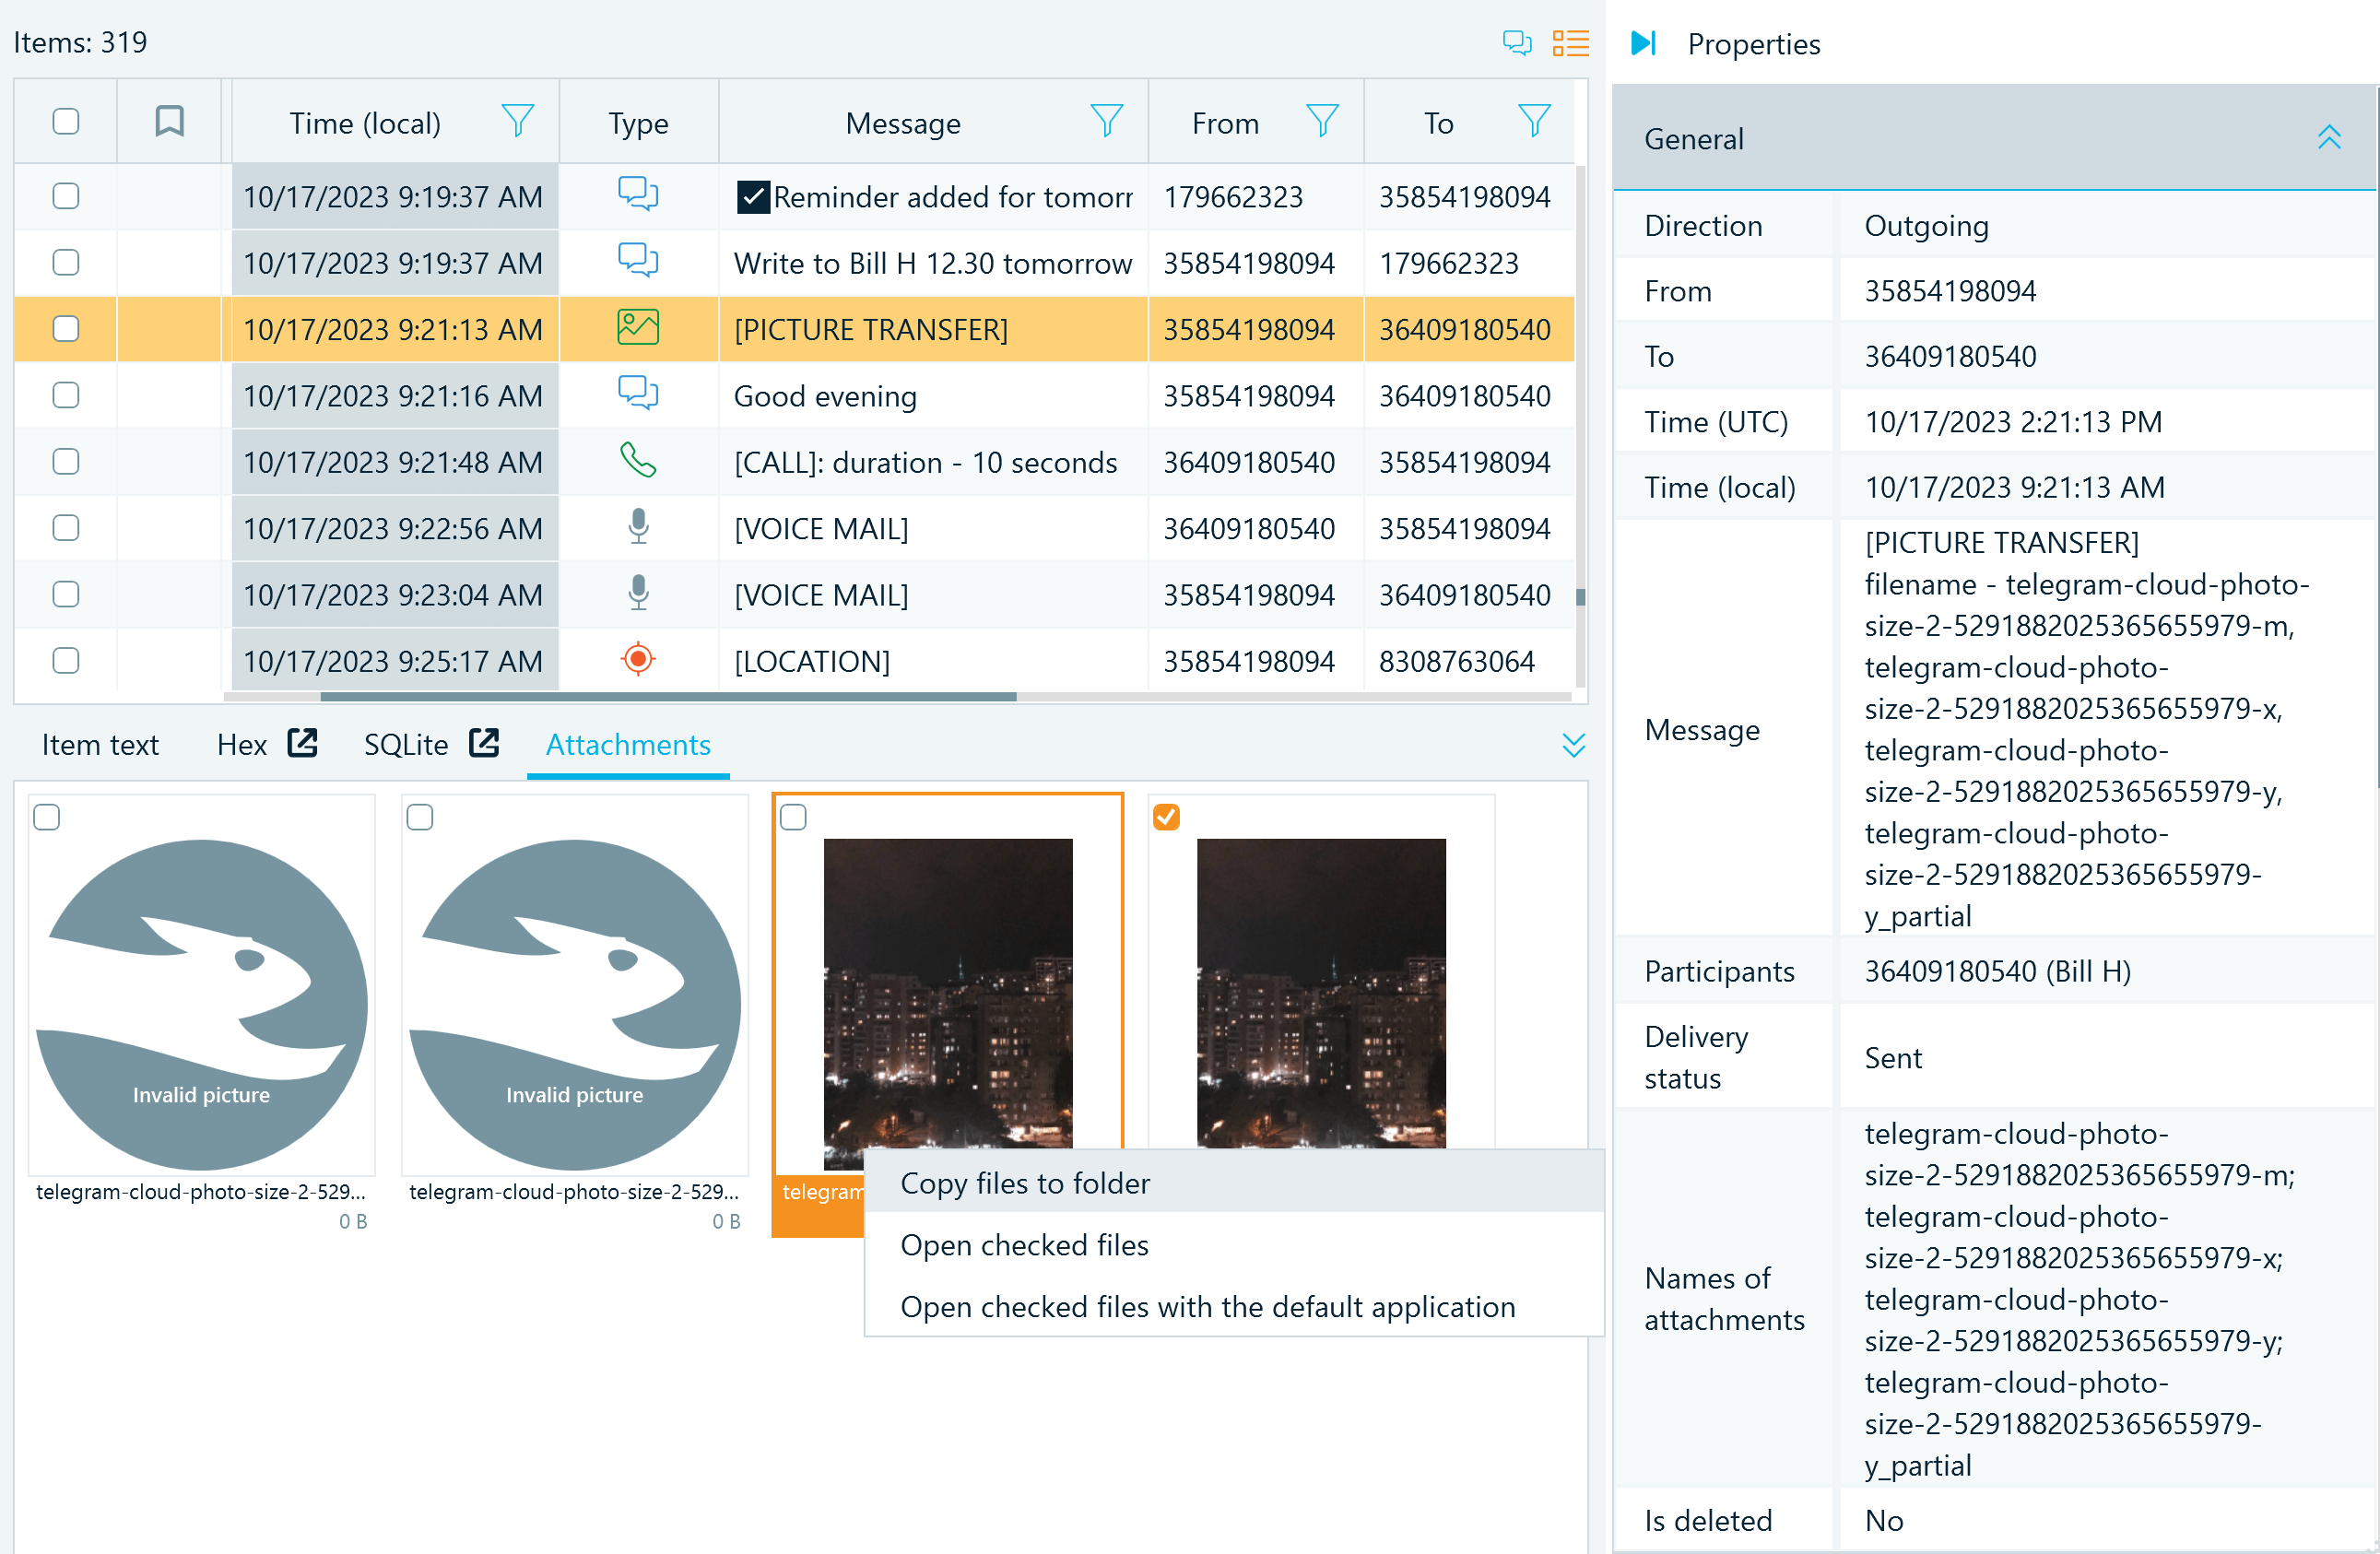The image size is (2380, 1554).
Task: Open SQLite view in external window
Action: [484, 744]
